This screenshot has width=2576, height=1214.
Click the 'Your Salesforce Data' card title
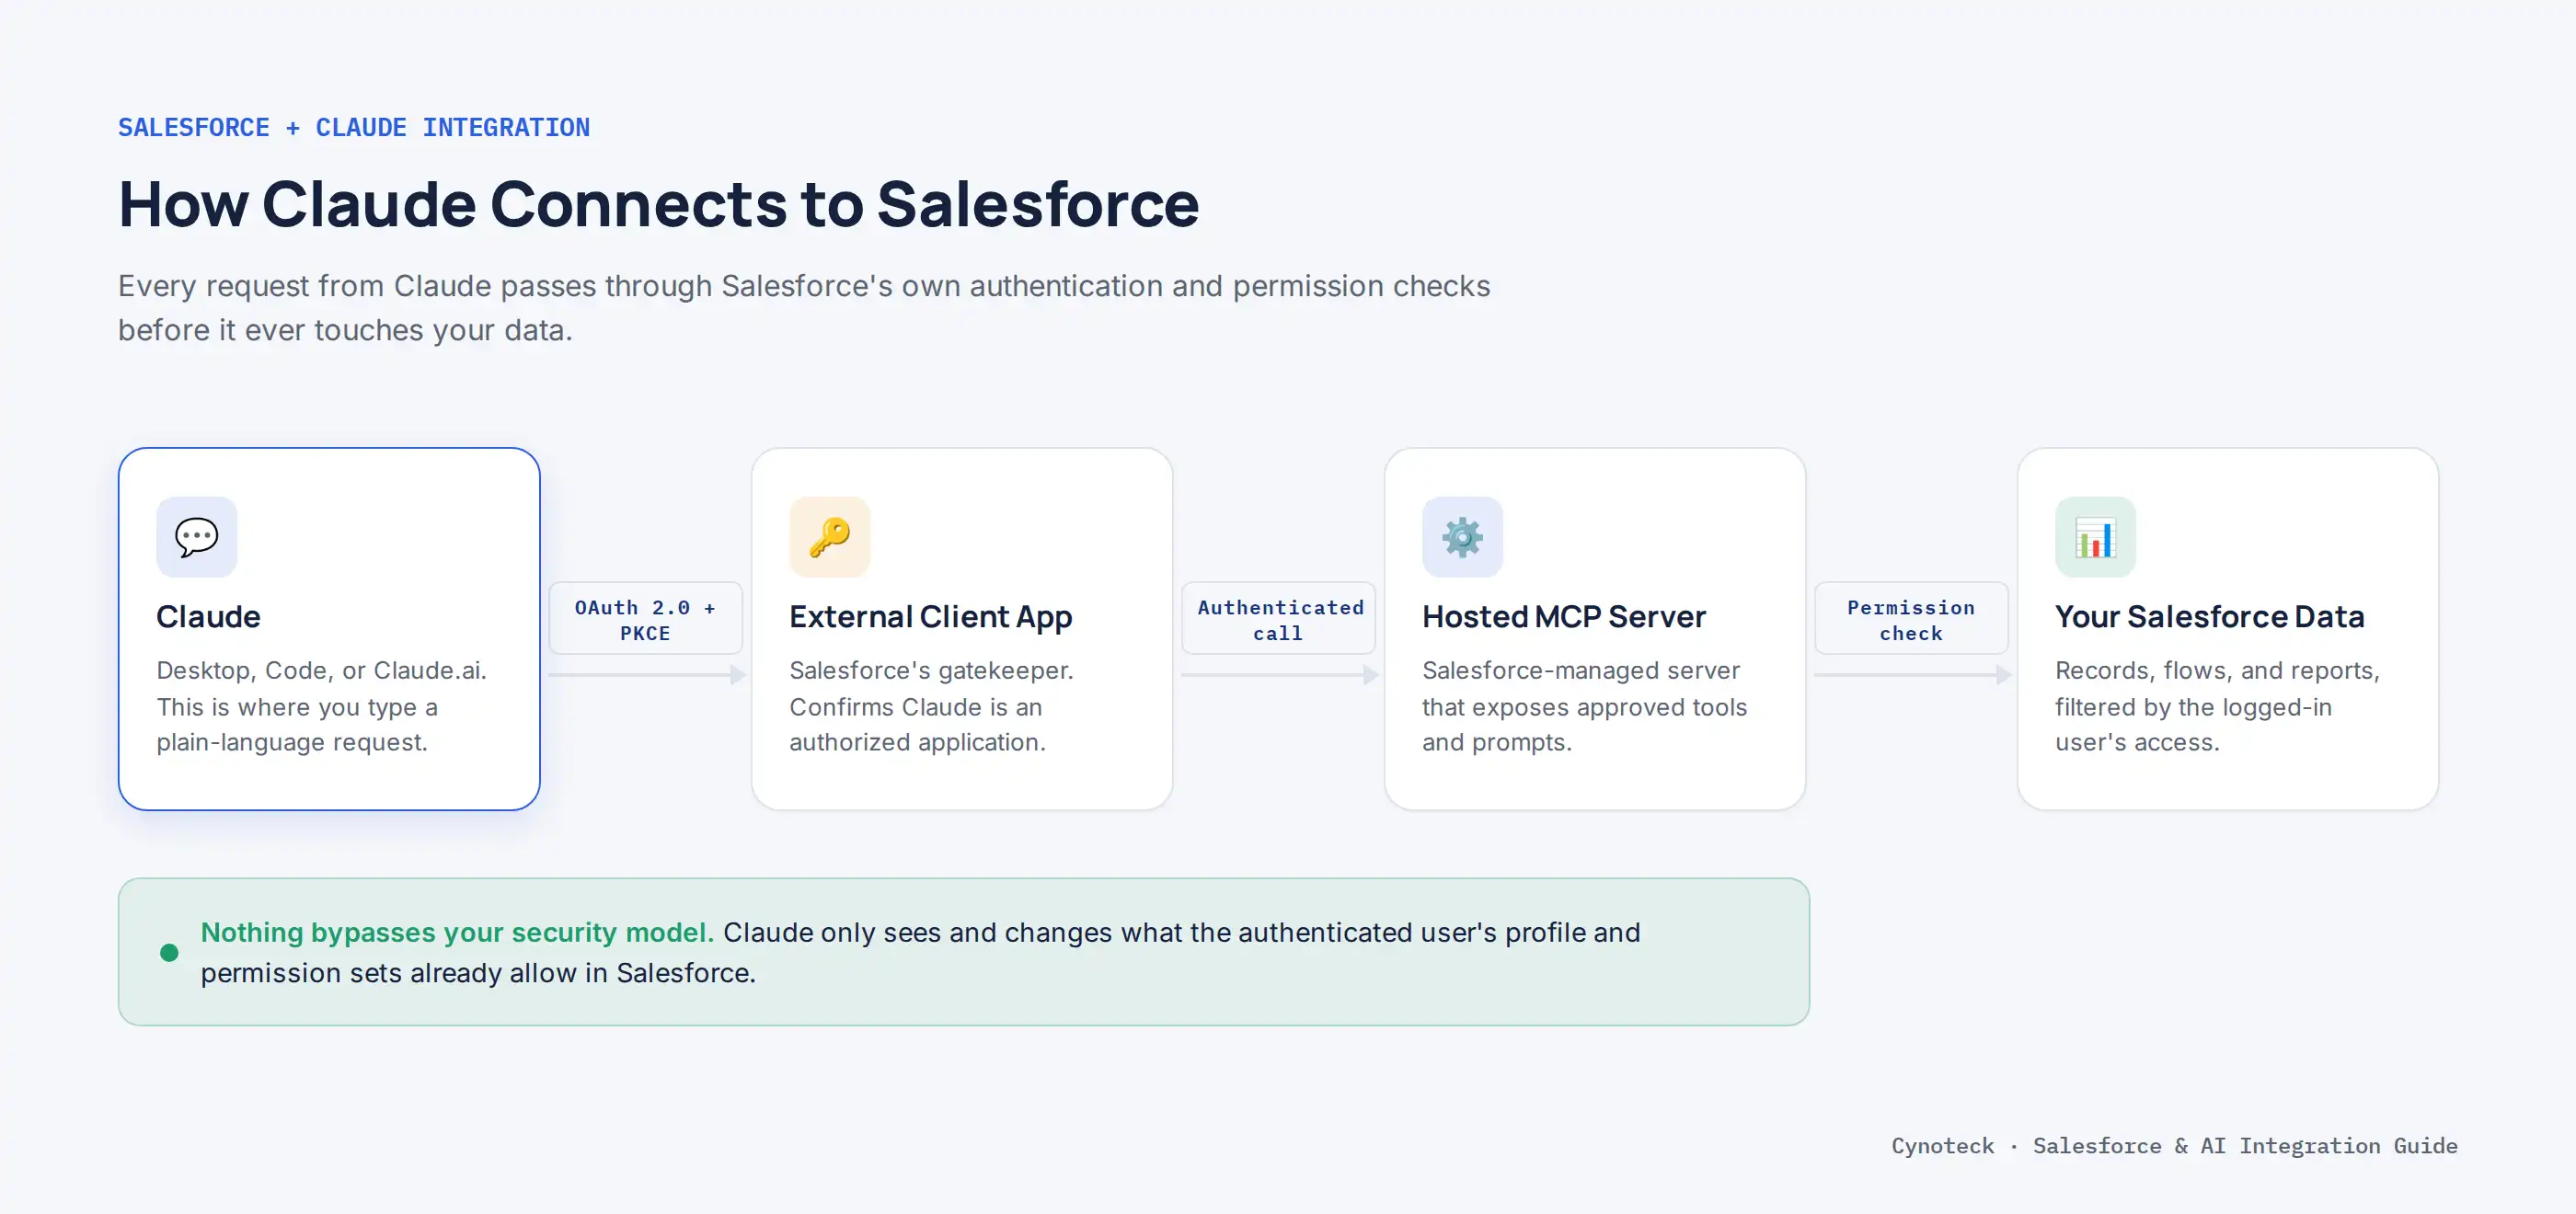point(2209,616)
